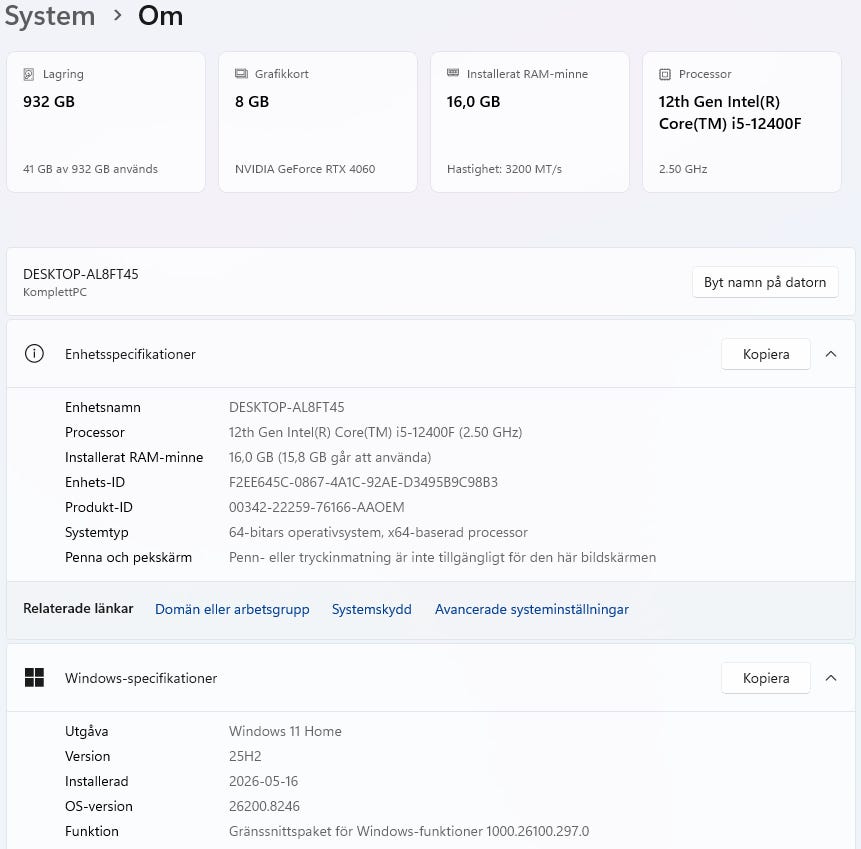Click the info icon beside Enhetsspecifikationer
861x849 pixels.
pyautogui.click(x=34, y=354)
